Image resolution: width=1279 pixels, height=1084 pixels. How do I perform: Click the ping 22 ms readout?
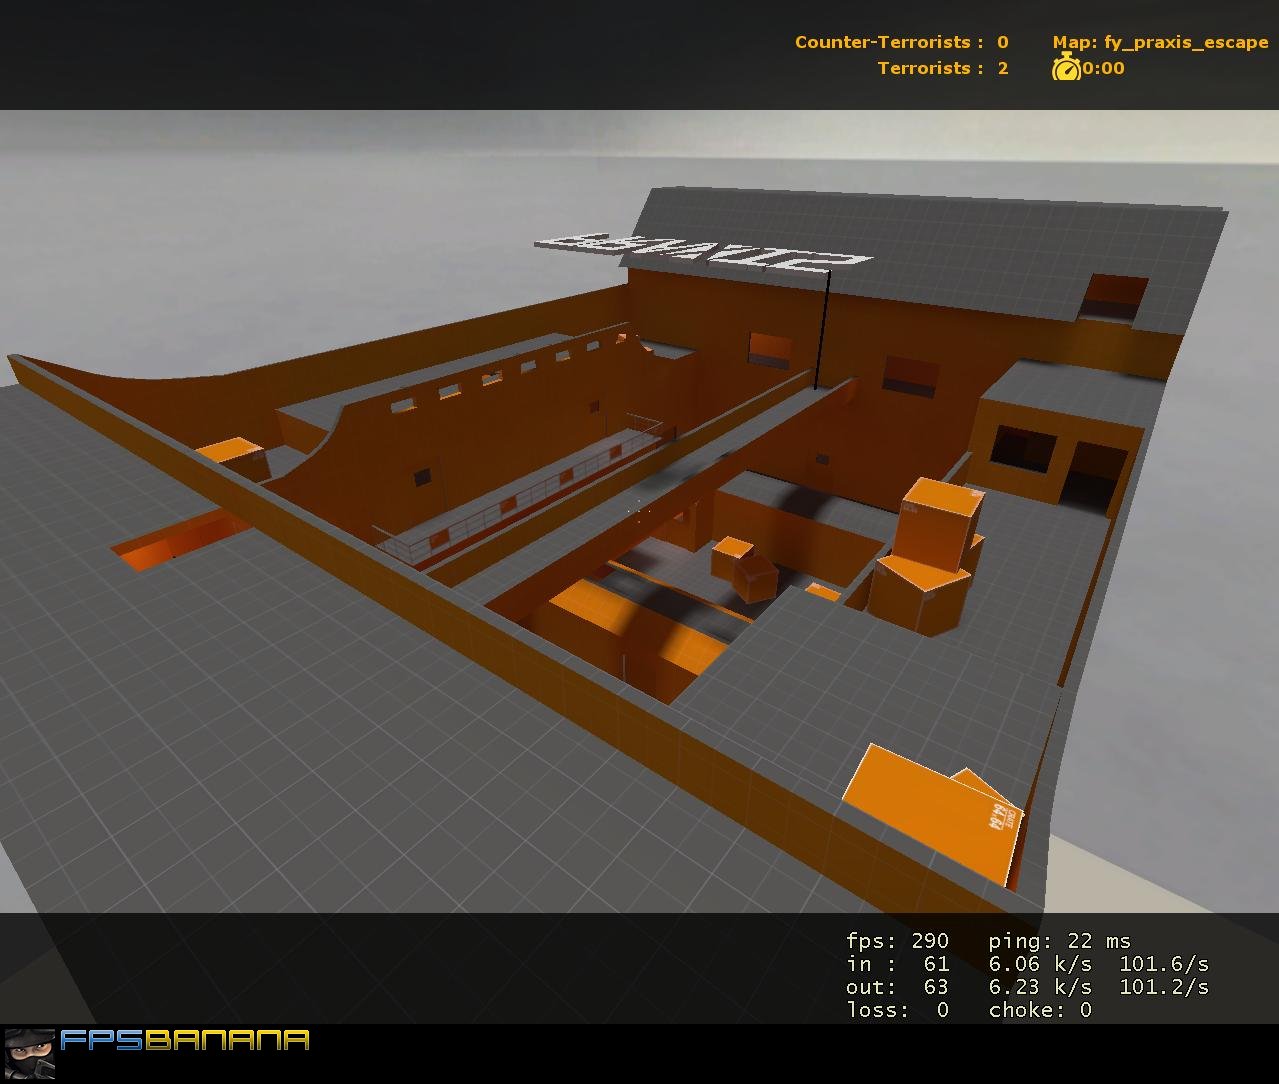click(x=1059, y=941)
